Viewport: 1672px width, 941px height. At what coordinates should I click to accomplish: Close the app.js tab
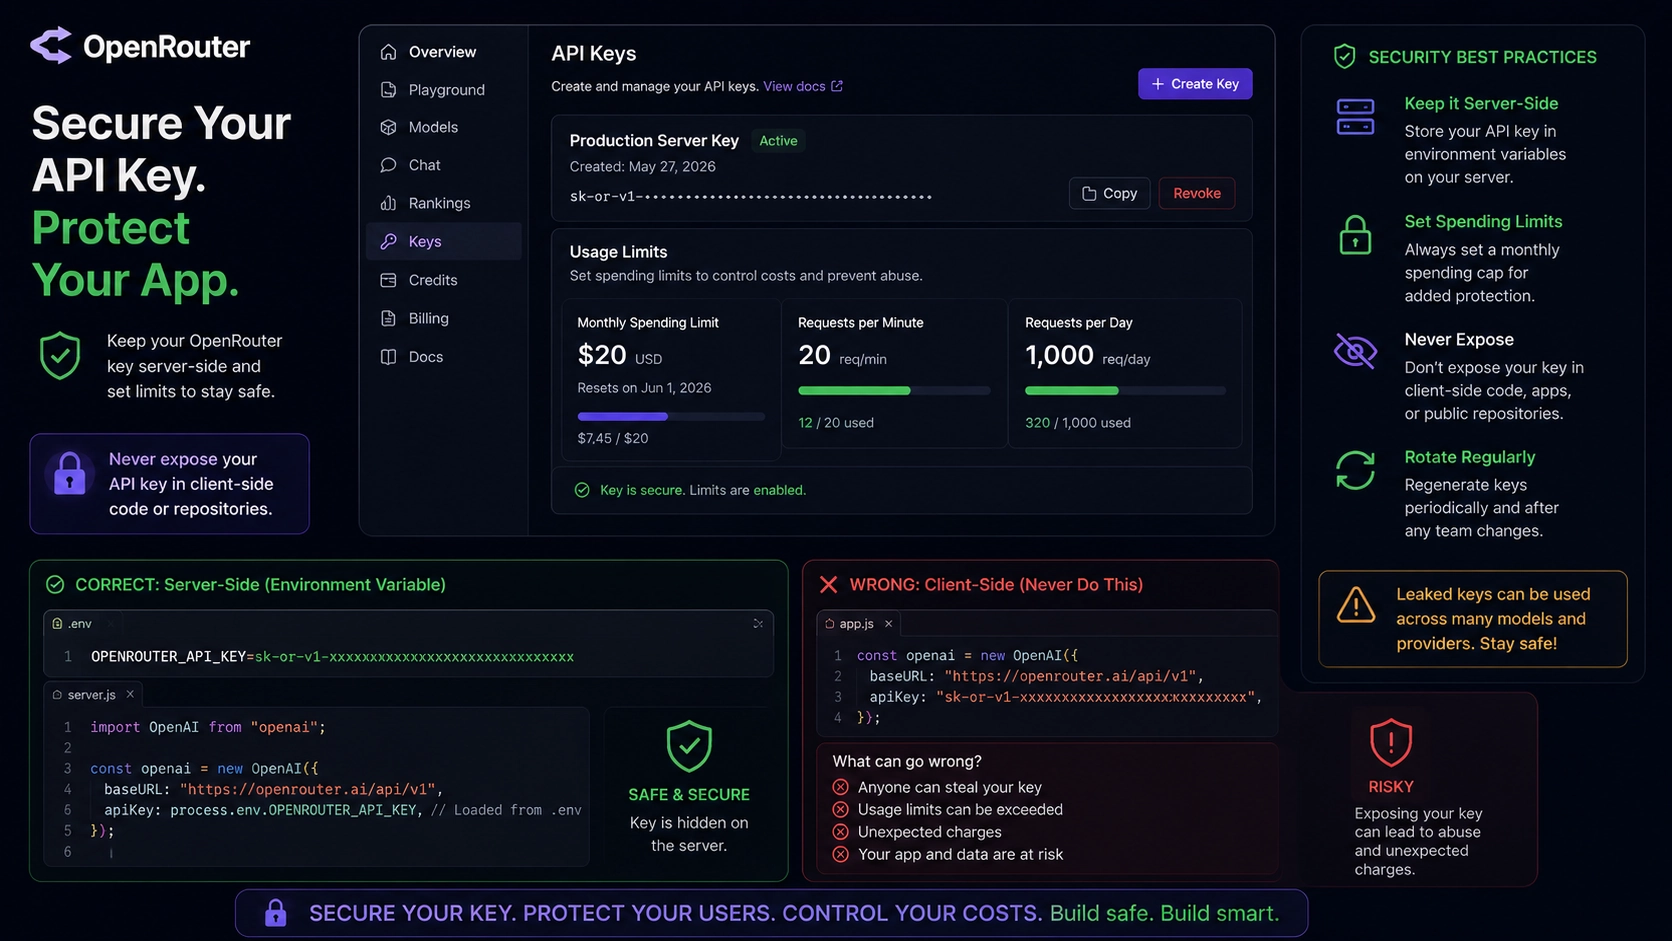tap(888, 623)
